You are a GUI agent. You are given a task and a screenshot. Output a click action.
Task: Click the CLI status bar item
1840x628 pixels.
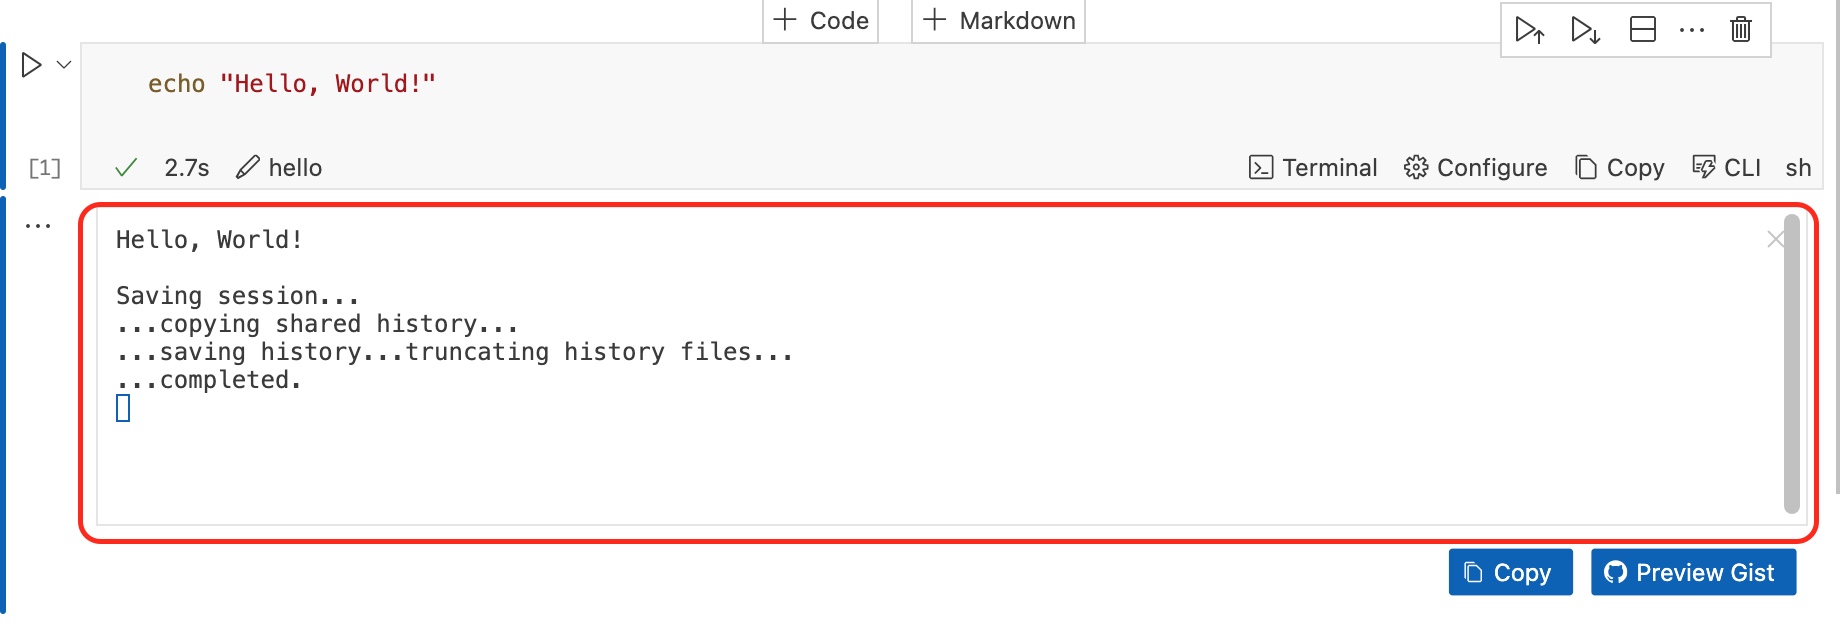[x=1726, y=168]
